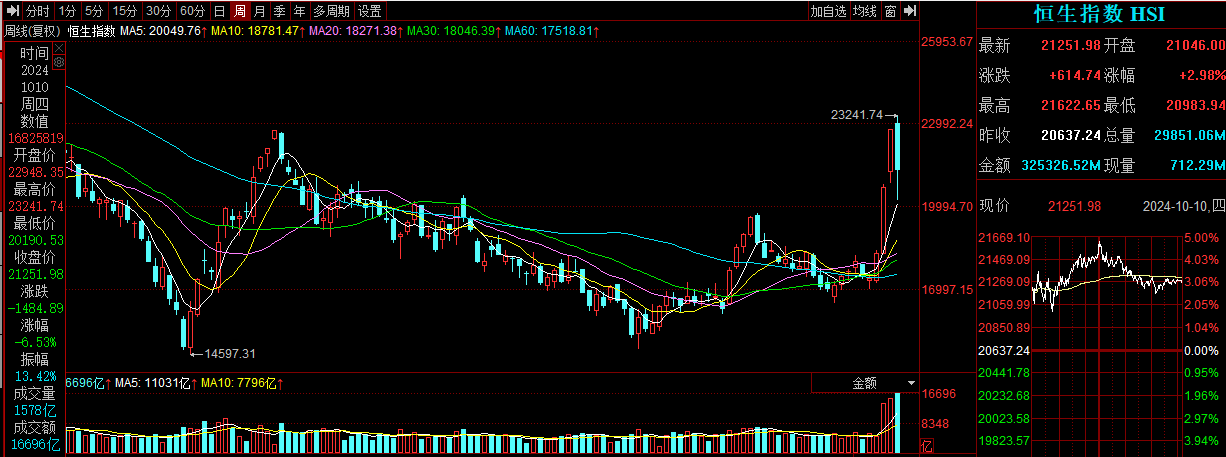Viewport: 1226px width, 457px height.
Task: Select the 5分 period tab
Action: 93,11
